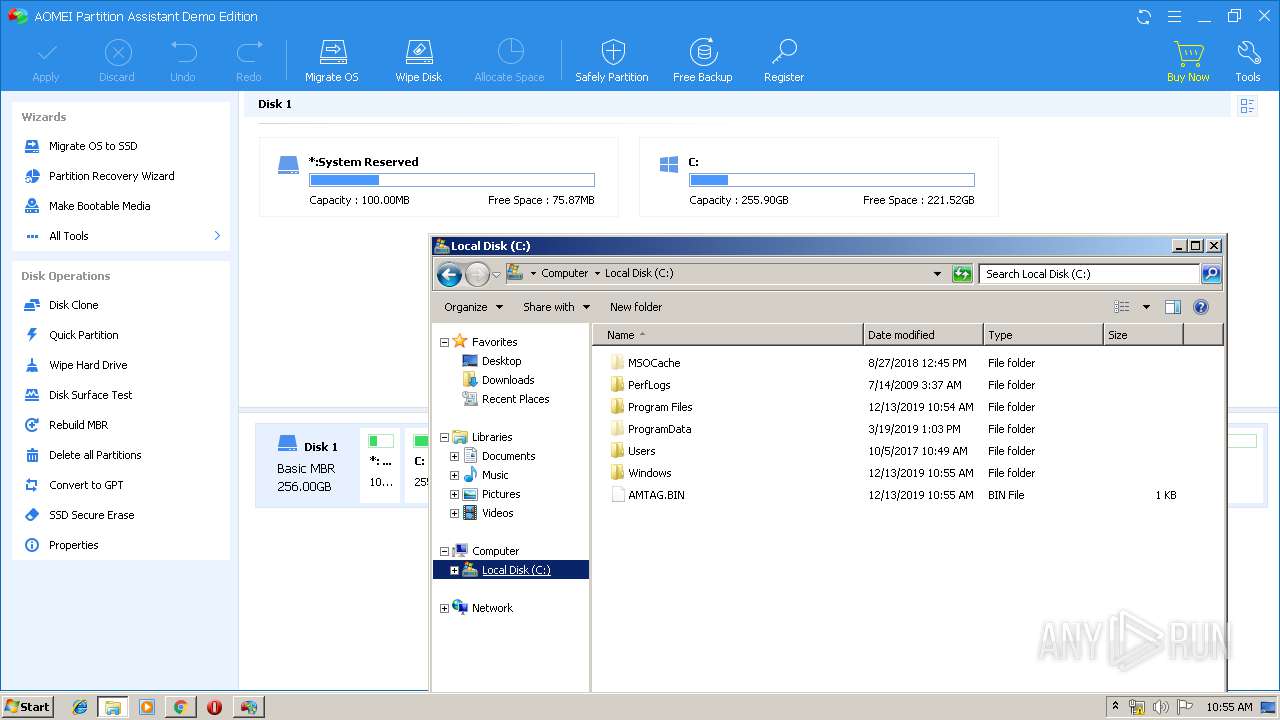Screen dimensions: 1280x720
Task: Click the address bar refresh button
Action: click(x=962, y=274)
